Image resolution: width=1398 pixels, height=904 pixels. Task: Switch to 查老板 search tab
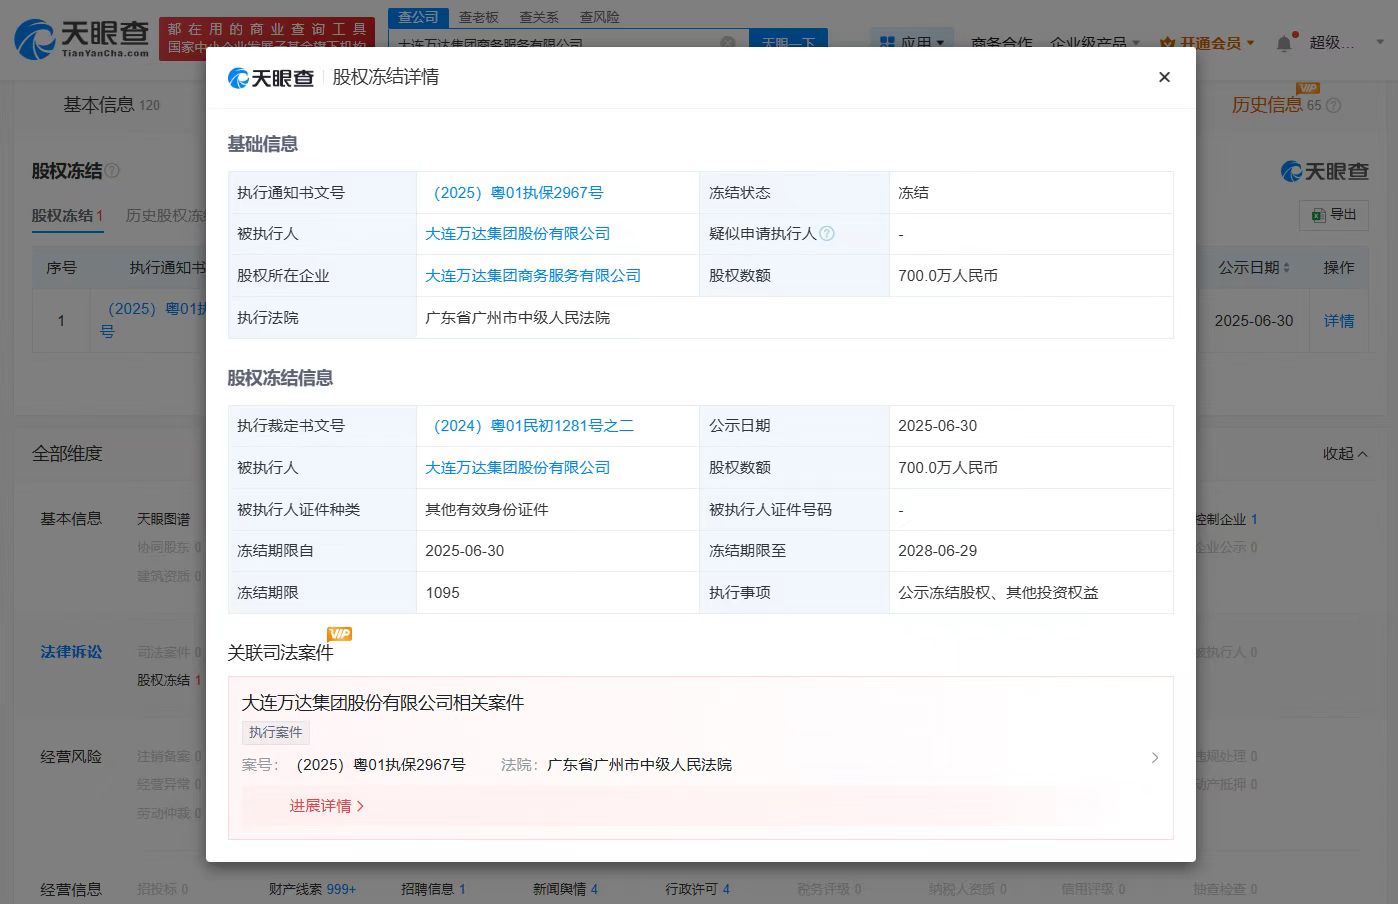478,17
